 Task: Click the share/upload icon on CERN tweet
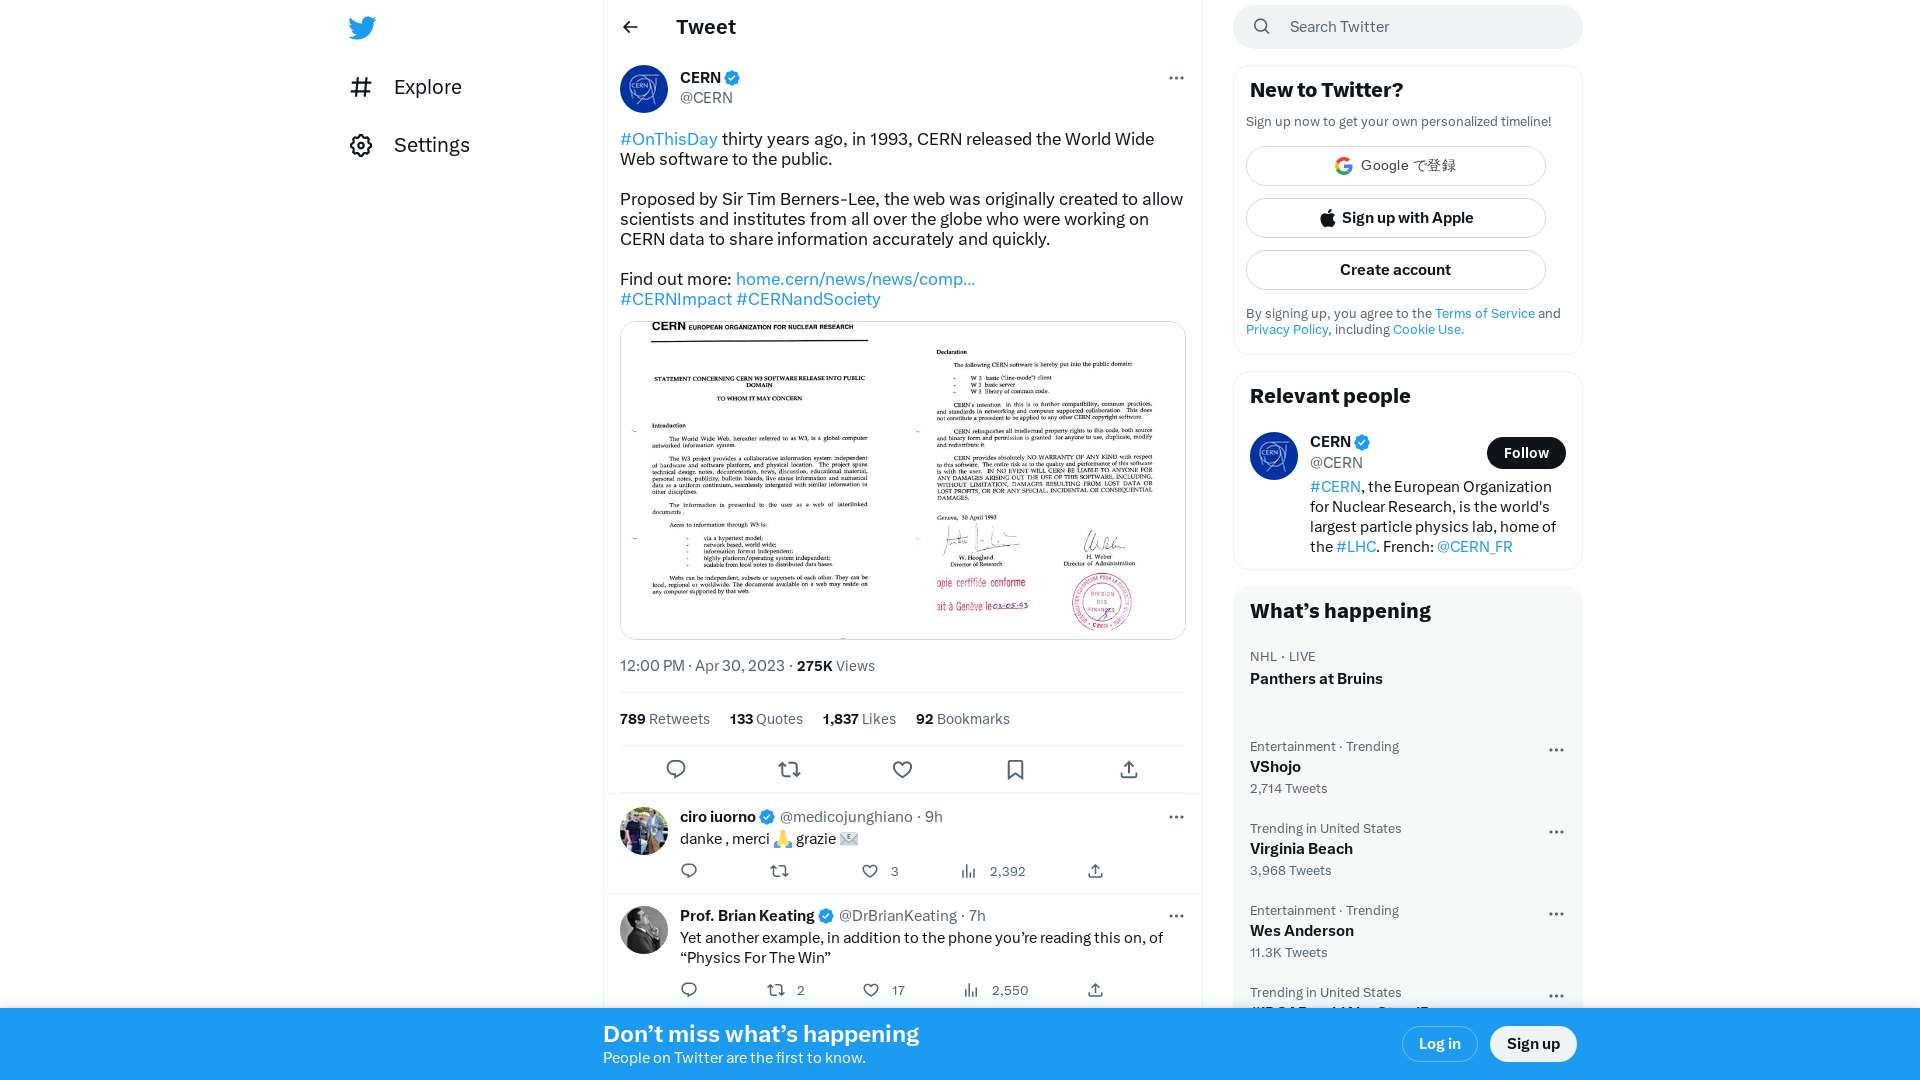click(x=1129, y=769)
